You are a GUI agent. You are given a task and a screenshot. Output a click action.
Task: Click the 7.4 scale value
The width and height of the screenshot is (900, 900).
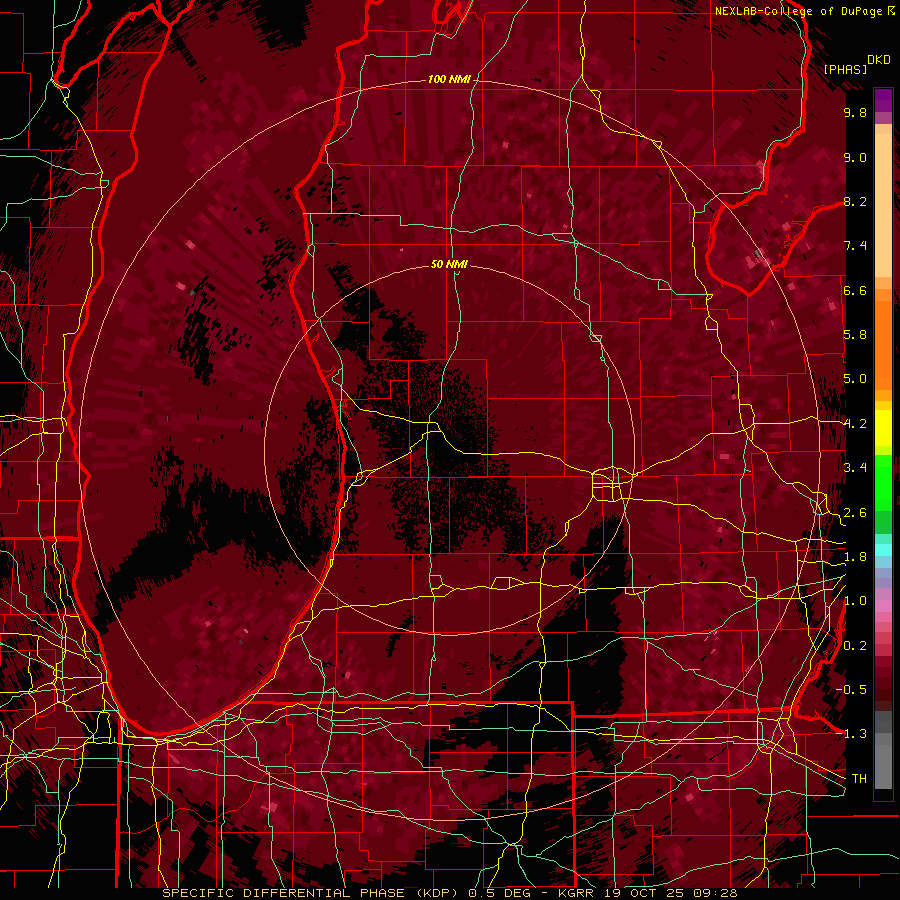tap(855, 246)
